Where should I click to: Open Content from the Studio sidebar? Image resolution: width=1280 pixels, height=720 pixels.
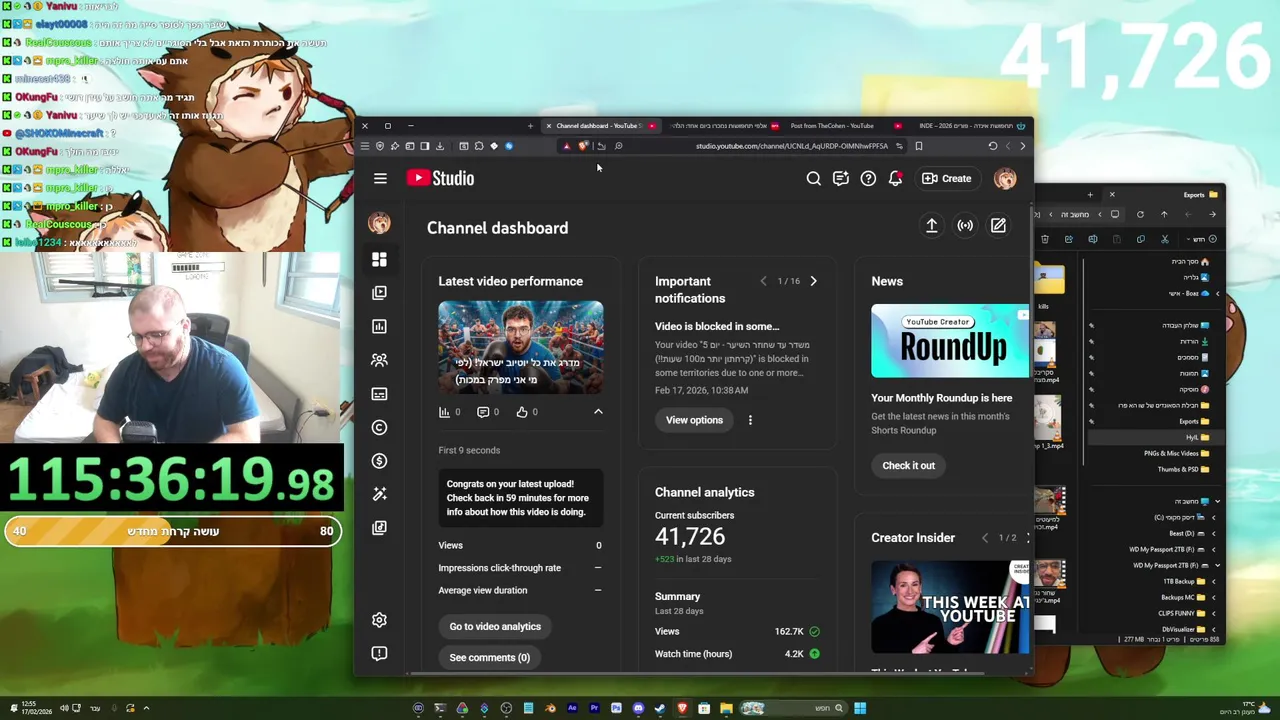click(x=379, y=293)
